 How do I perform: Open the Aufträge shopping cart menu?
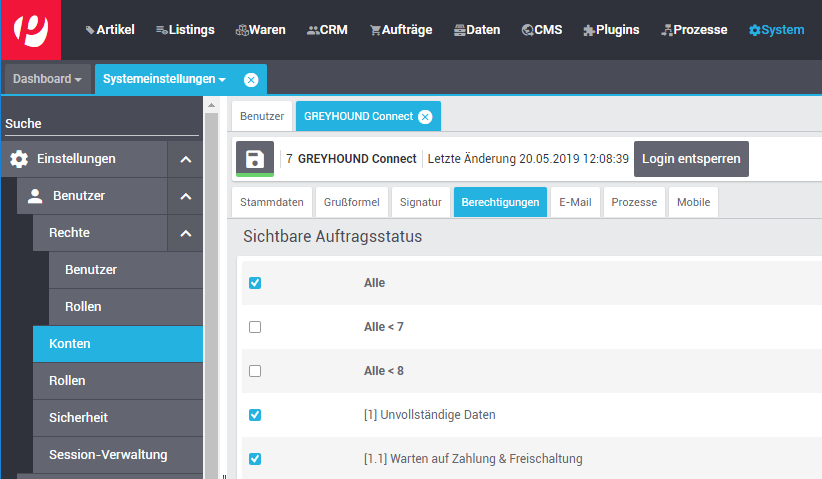[x=401, y=30]
